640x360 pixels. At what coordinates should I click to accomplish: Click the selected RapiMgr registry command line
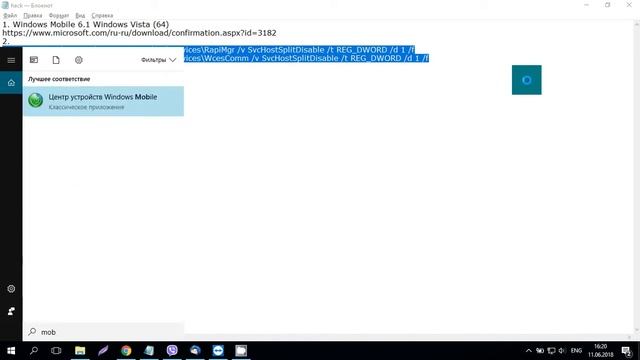pyautogui.click(x=299, y=50)
